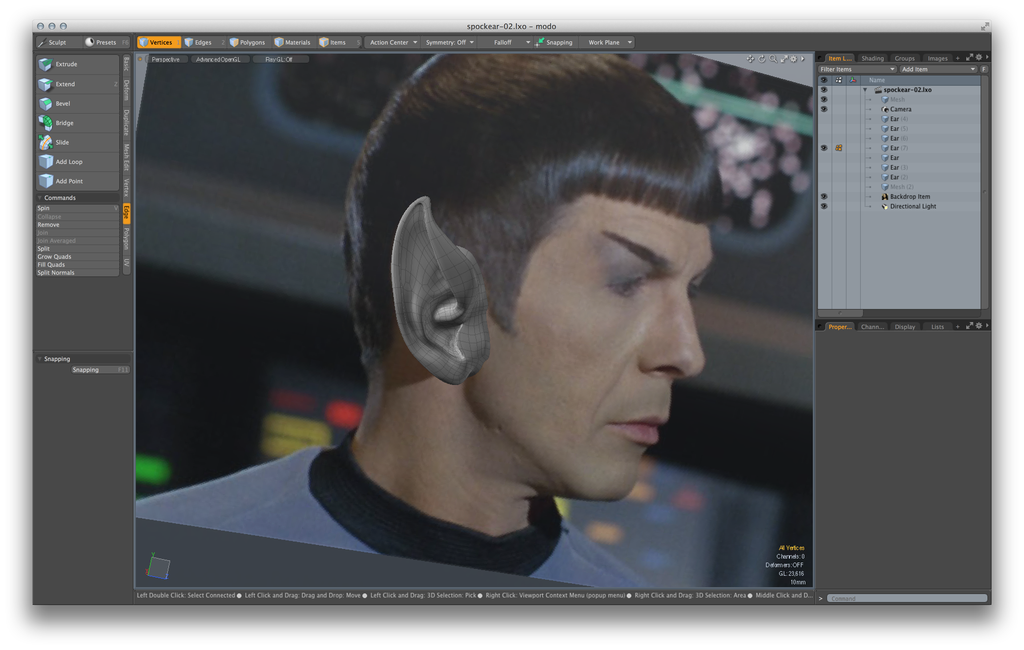
Task: Open the Action Center dropdown
Action: (392, 42)
